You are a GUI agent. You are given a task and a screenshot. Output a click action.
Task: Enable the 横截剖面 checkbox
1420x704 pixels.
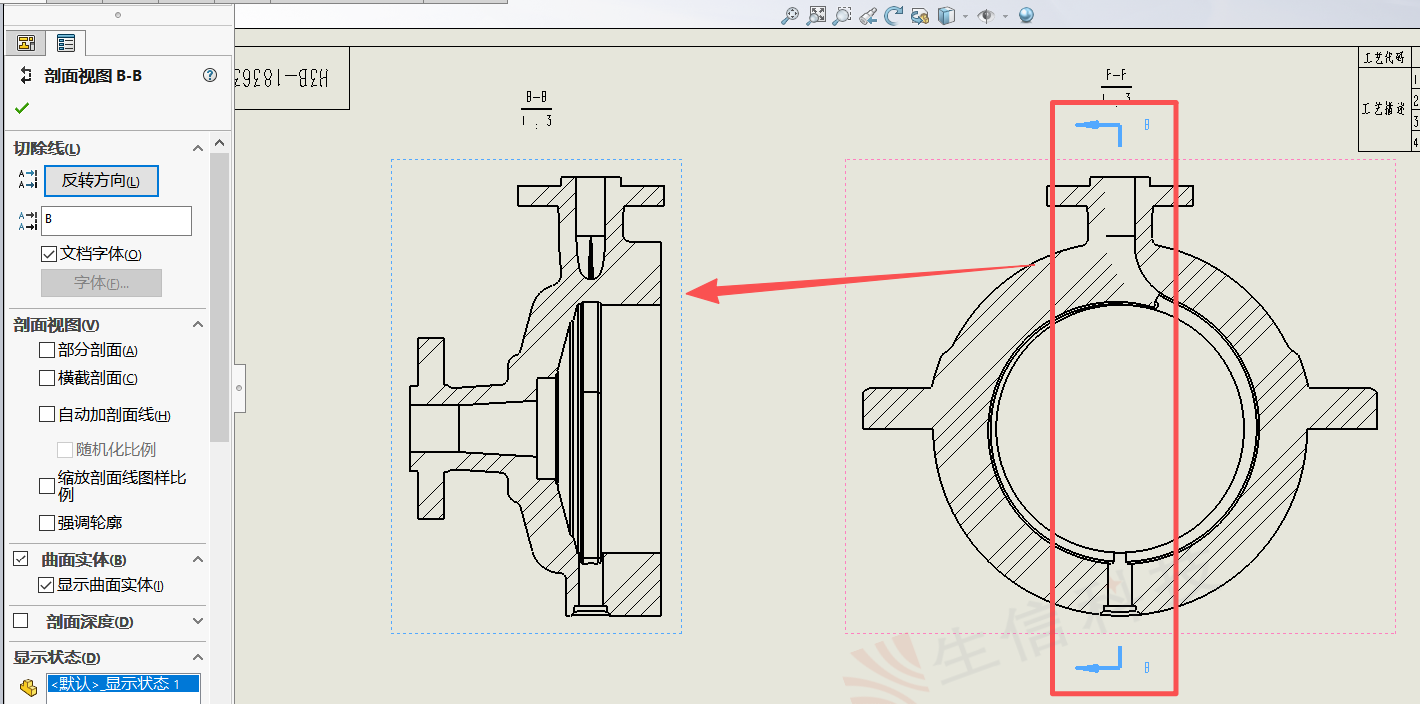pyautogui.click(x=46, y=378)
